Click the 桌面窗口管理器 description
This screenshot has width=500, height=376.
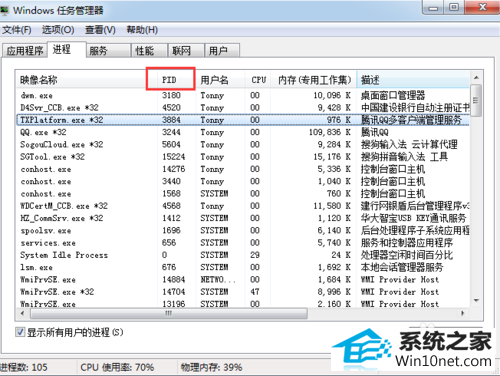tap(393, 96)
